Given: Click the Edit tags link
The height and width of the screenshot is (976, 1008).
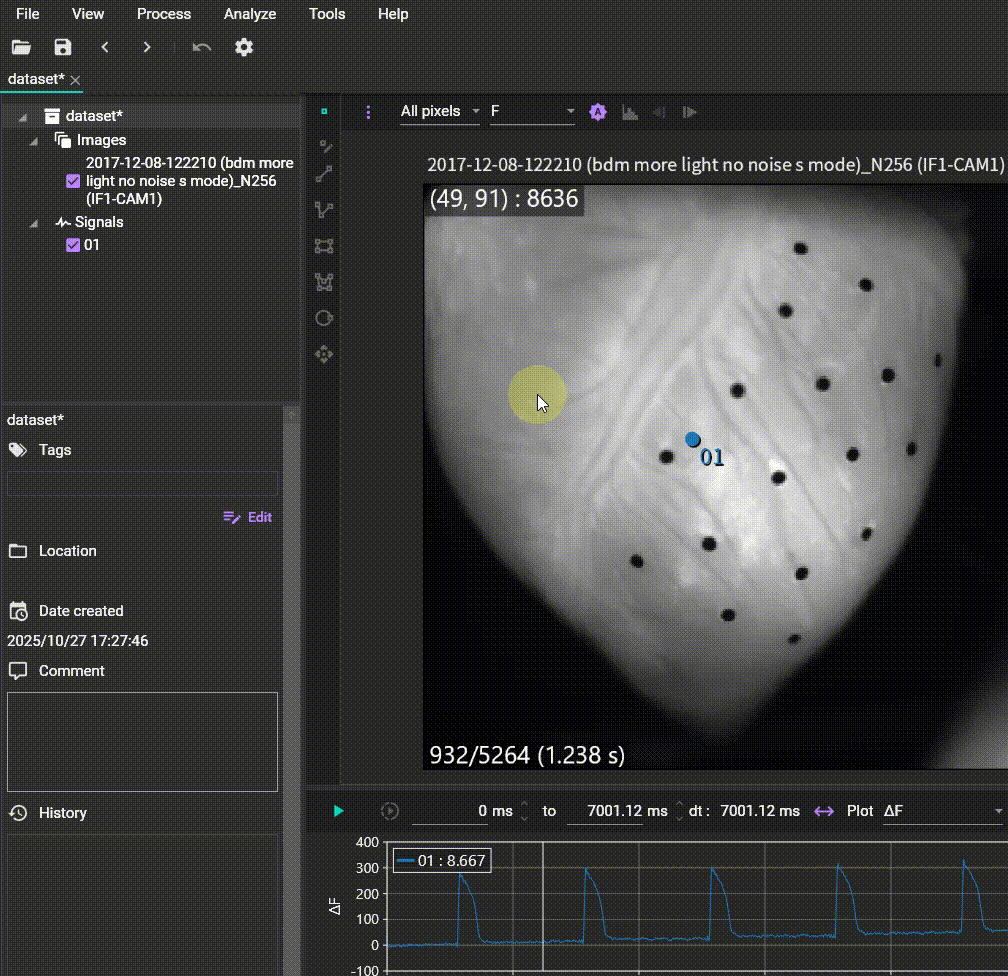Looking at the screenshot, I should 248,517.
